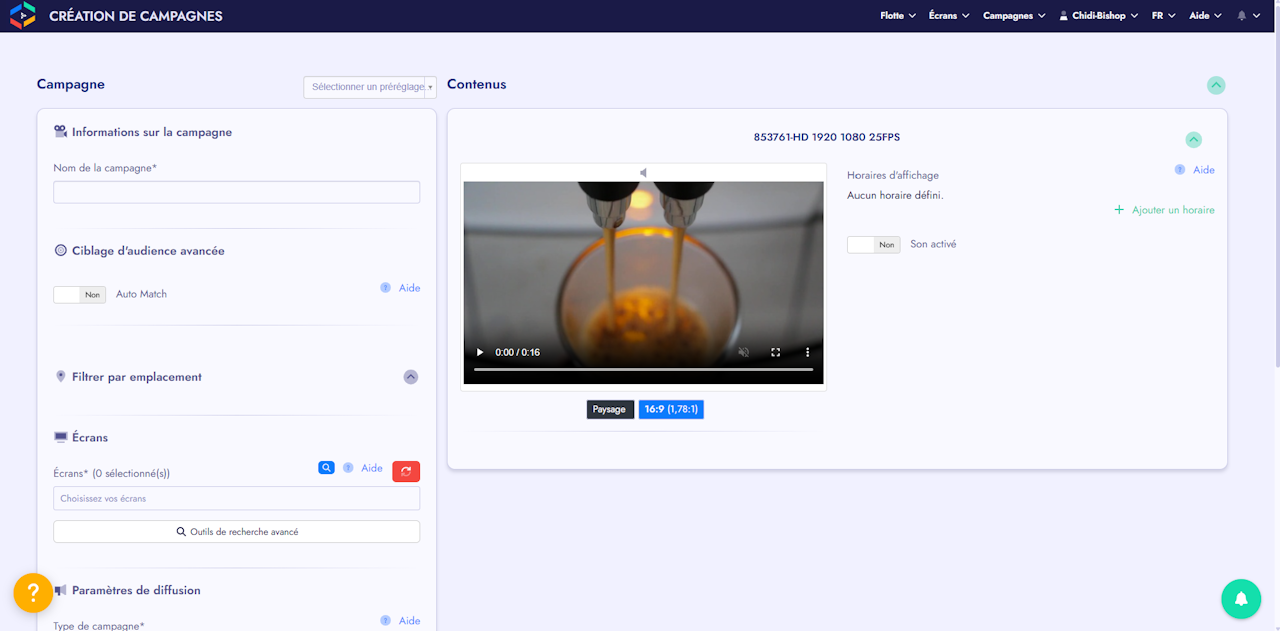Screen dimensions: 1280x631
Task: Open the Sélectionner un préréglage dropdown
Action: pos(370,87)
